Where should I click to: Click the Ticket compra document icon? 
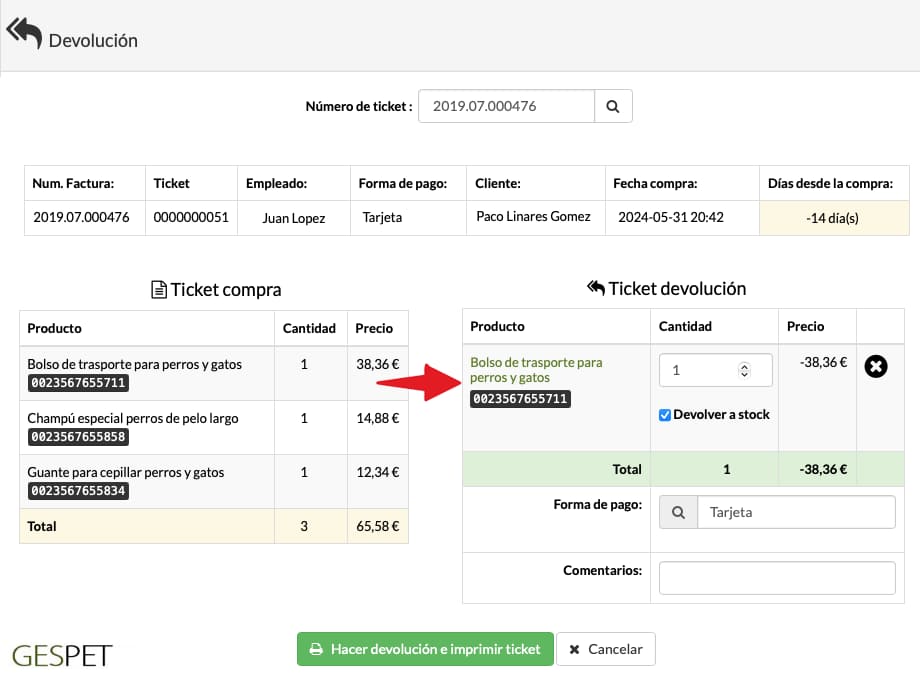158,290
